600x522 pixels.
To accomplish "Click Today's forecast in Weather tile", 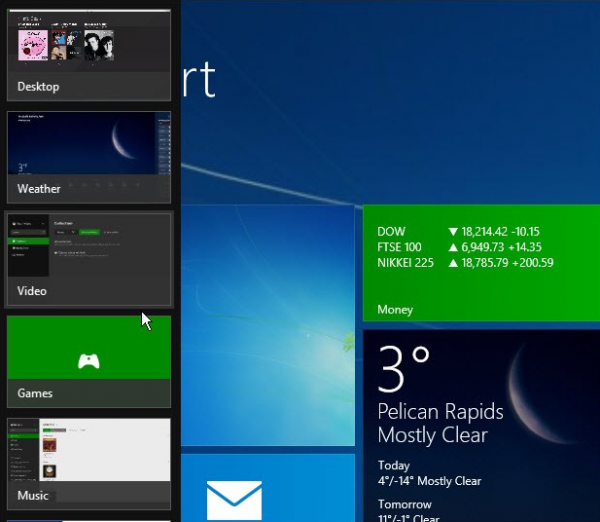I will click(429, 474).
